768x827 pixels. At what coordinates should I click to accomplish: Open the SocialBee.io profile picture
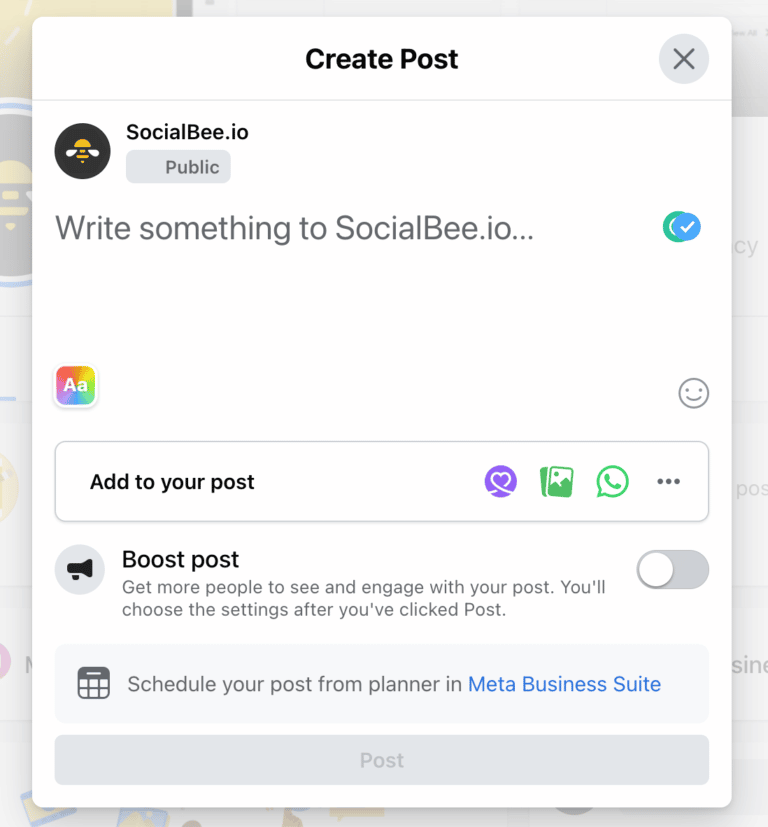tap(82, 151)
